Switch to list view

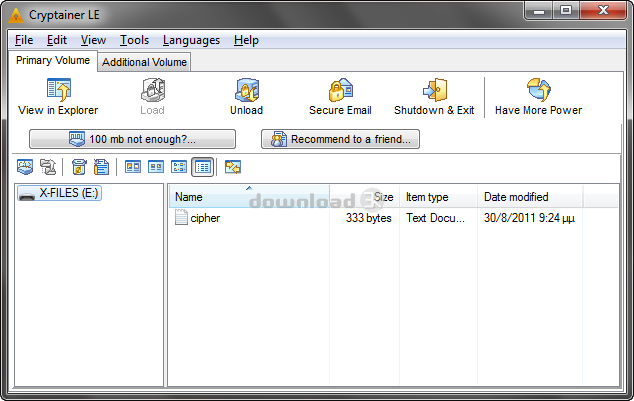point(179,167)
